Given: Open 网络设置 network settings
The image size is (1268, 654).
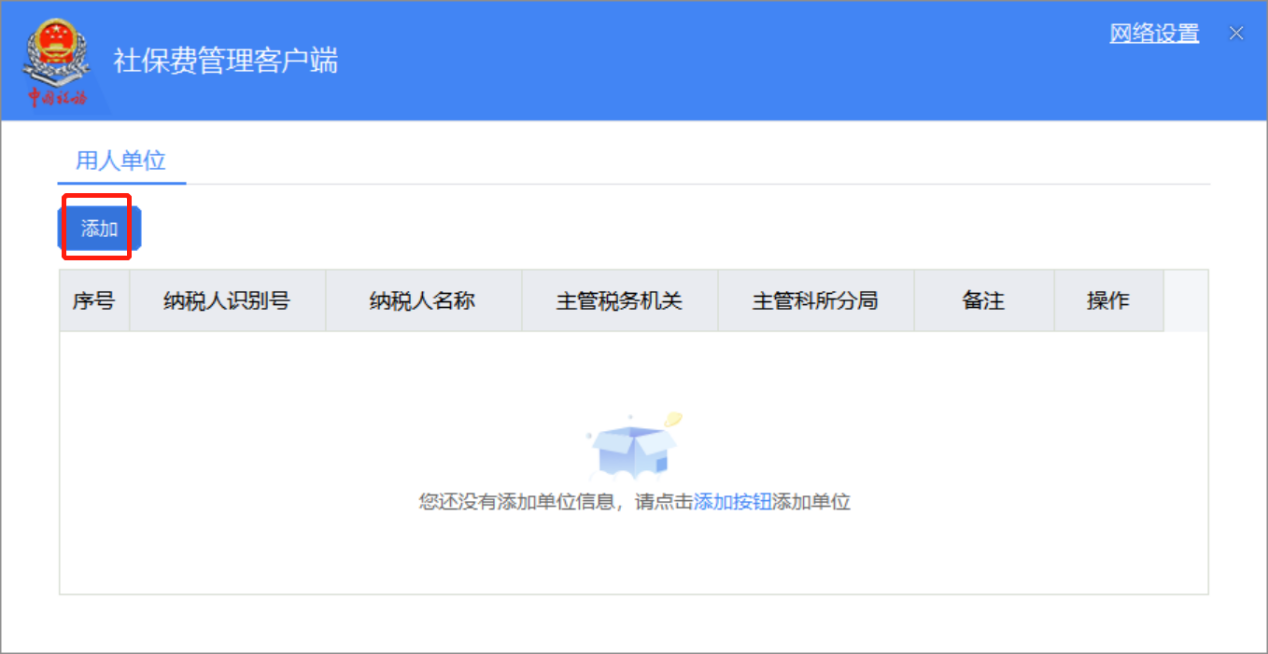Looking at the screenshot, I should point(1154,33).
